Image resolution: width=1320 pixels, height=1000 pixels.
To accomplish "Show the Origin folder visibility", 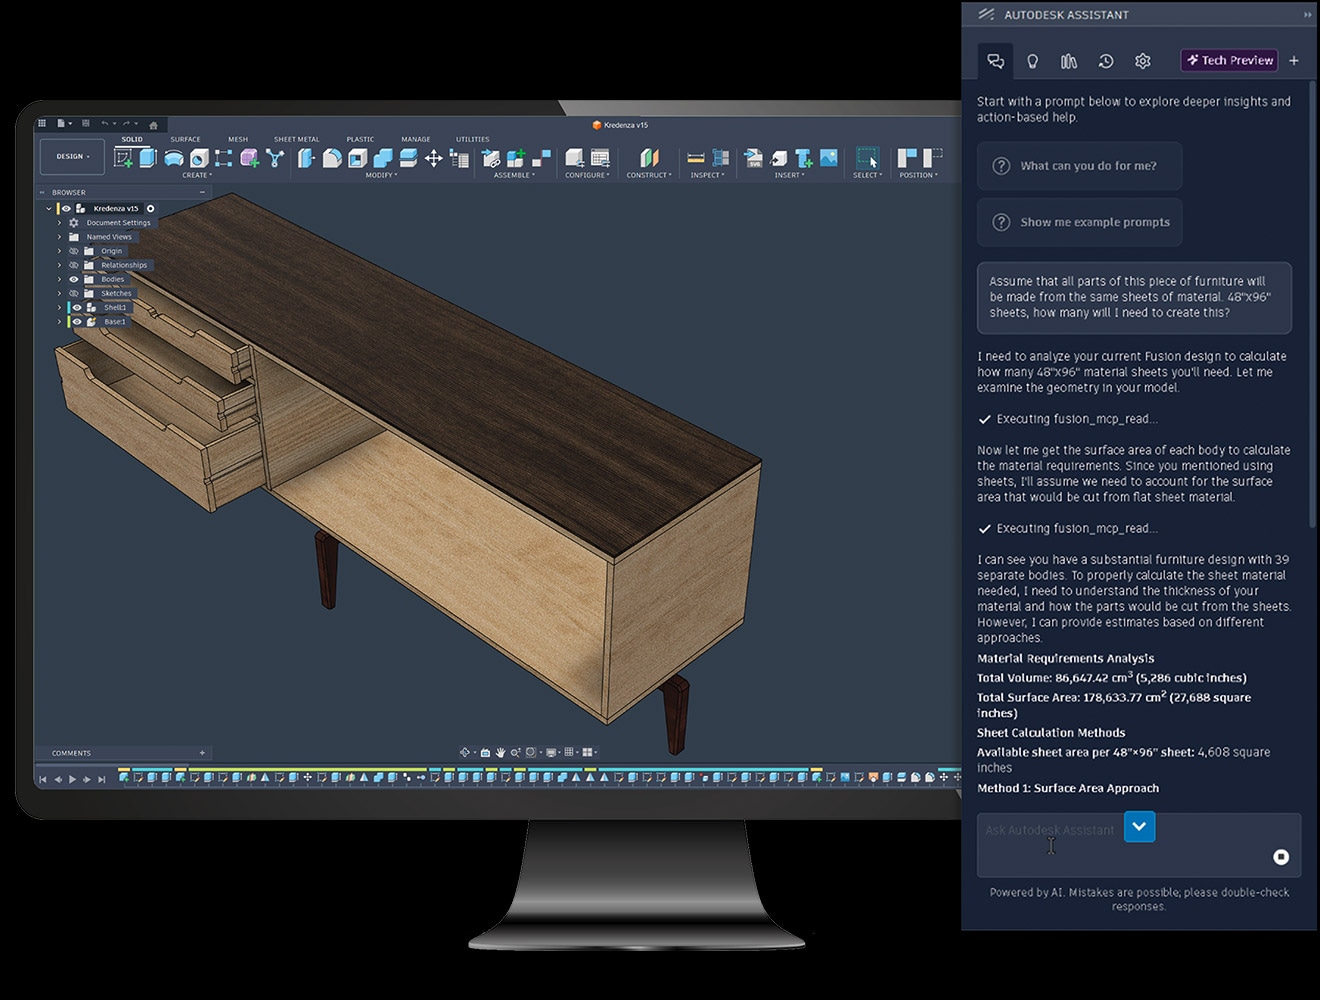I will (x=73, y=251).
